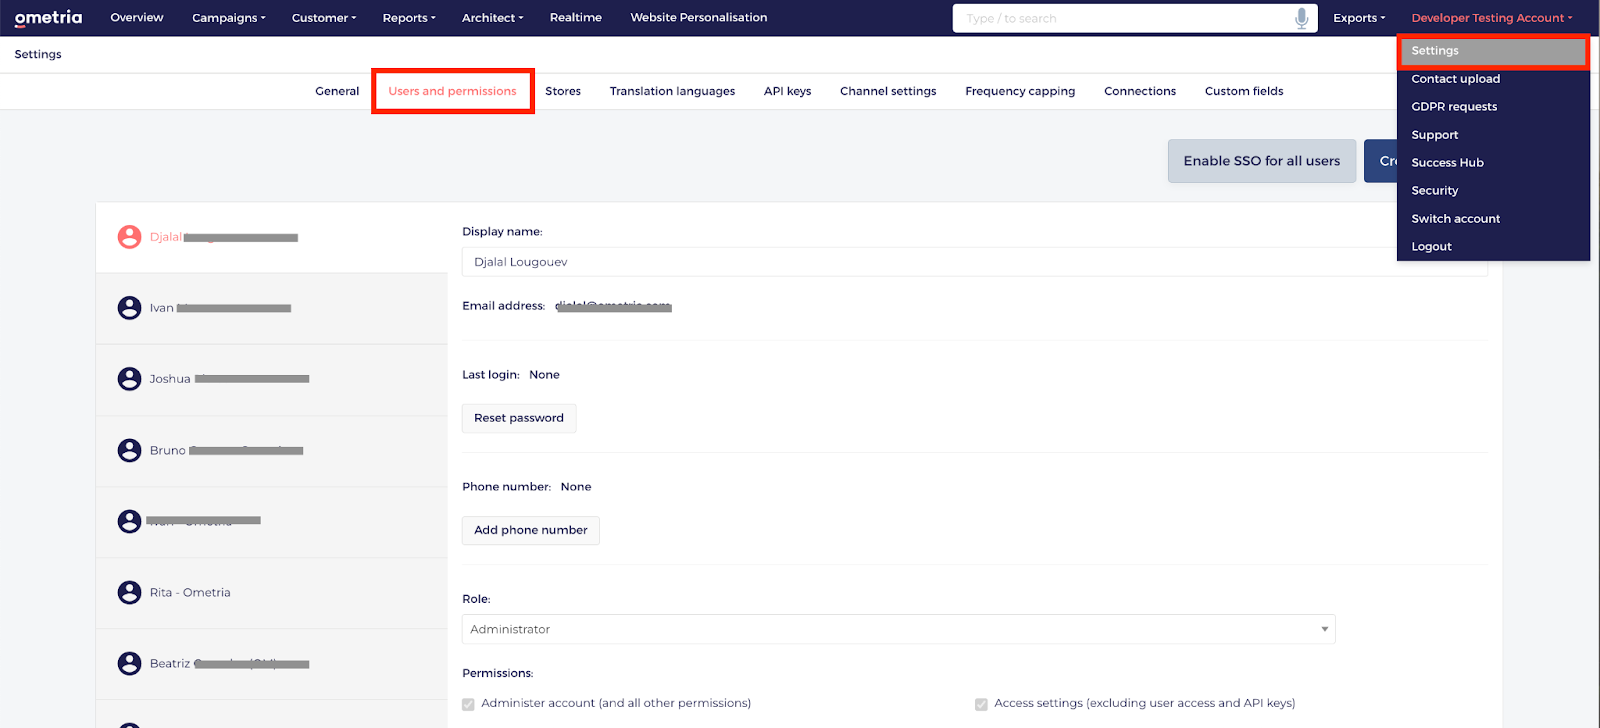Screen dimensions: 1600x728
Task: Switch to Users and permissions tab
Action: coord(452,91)
